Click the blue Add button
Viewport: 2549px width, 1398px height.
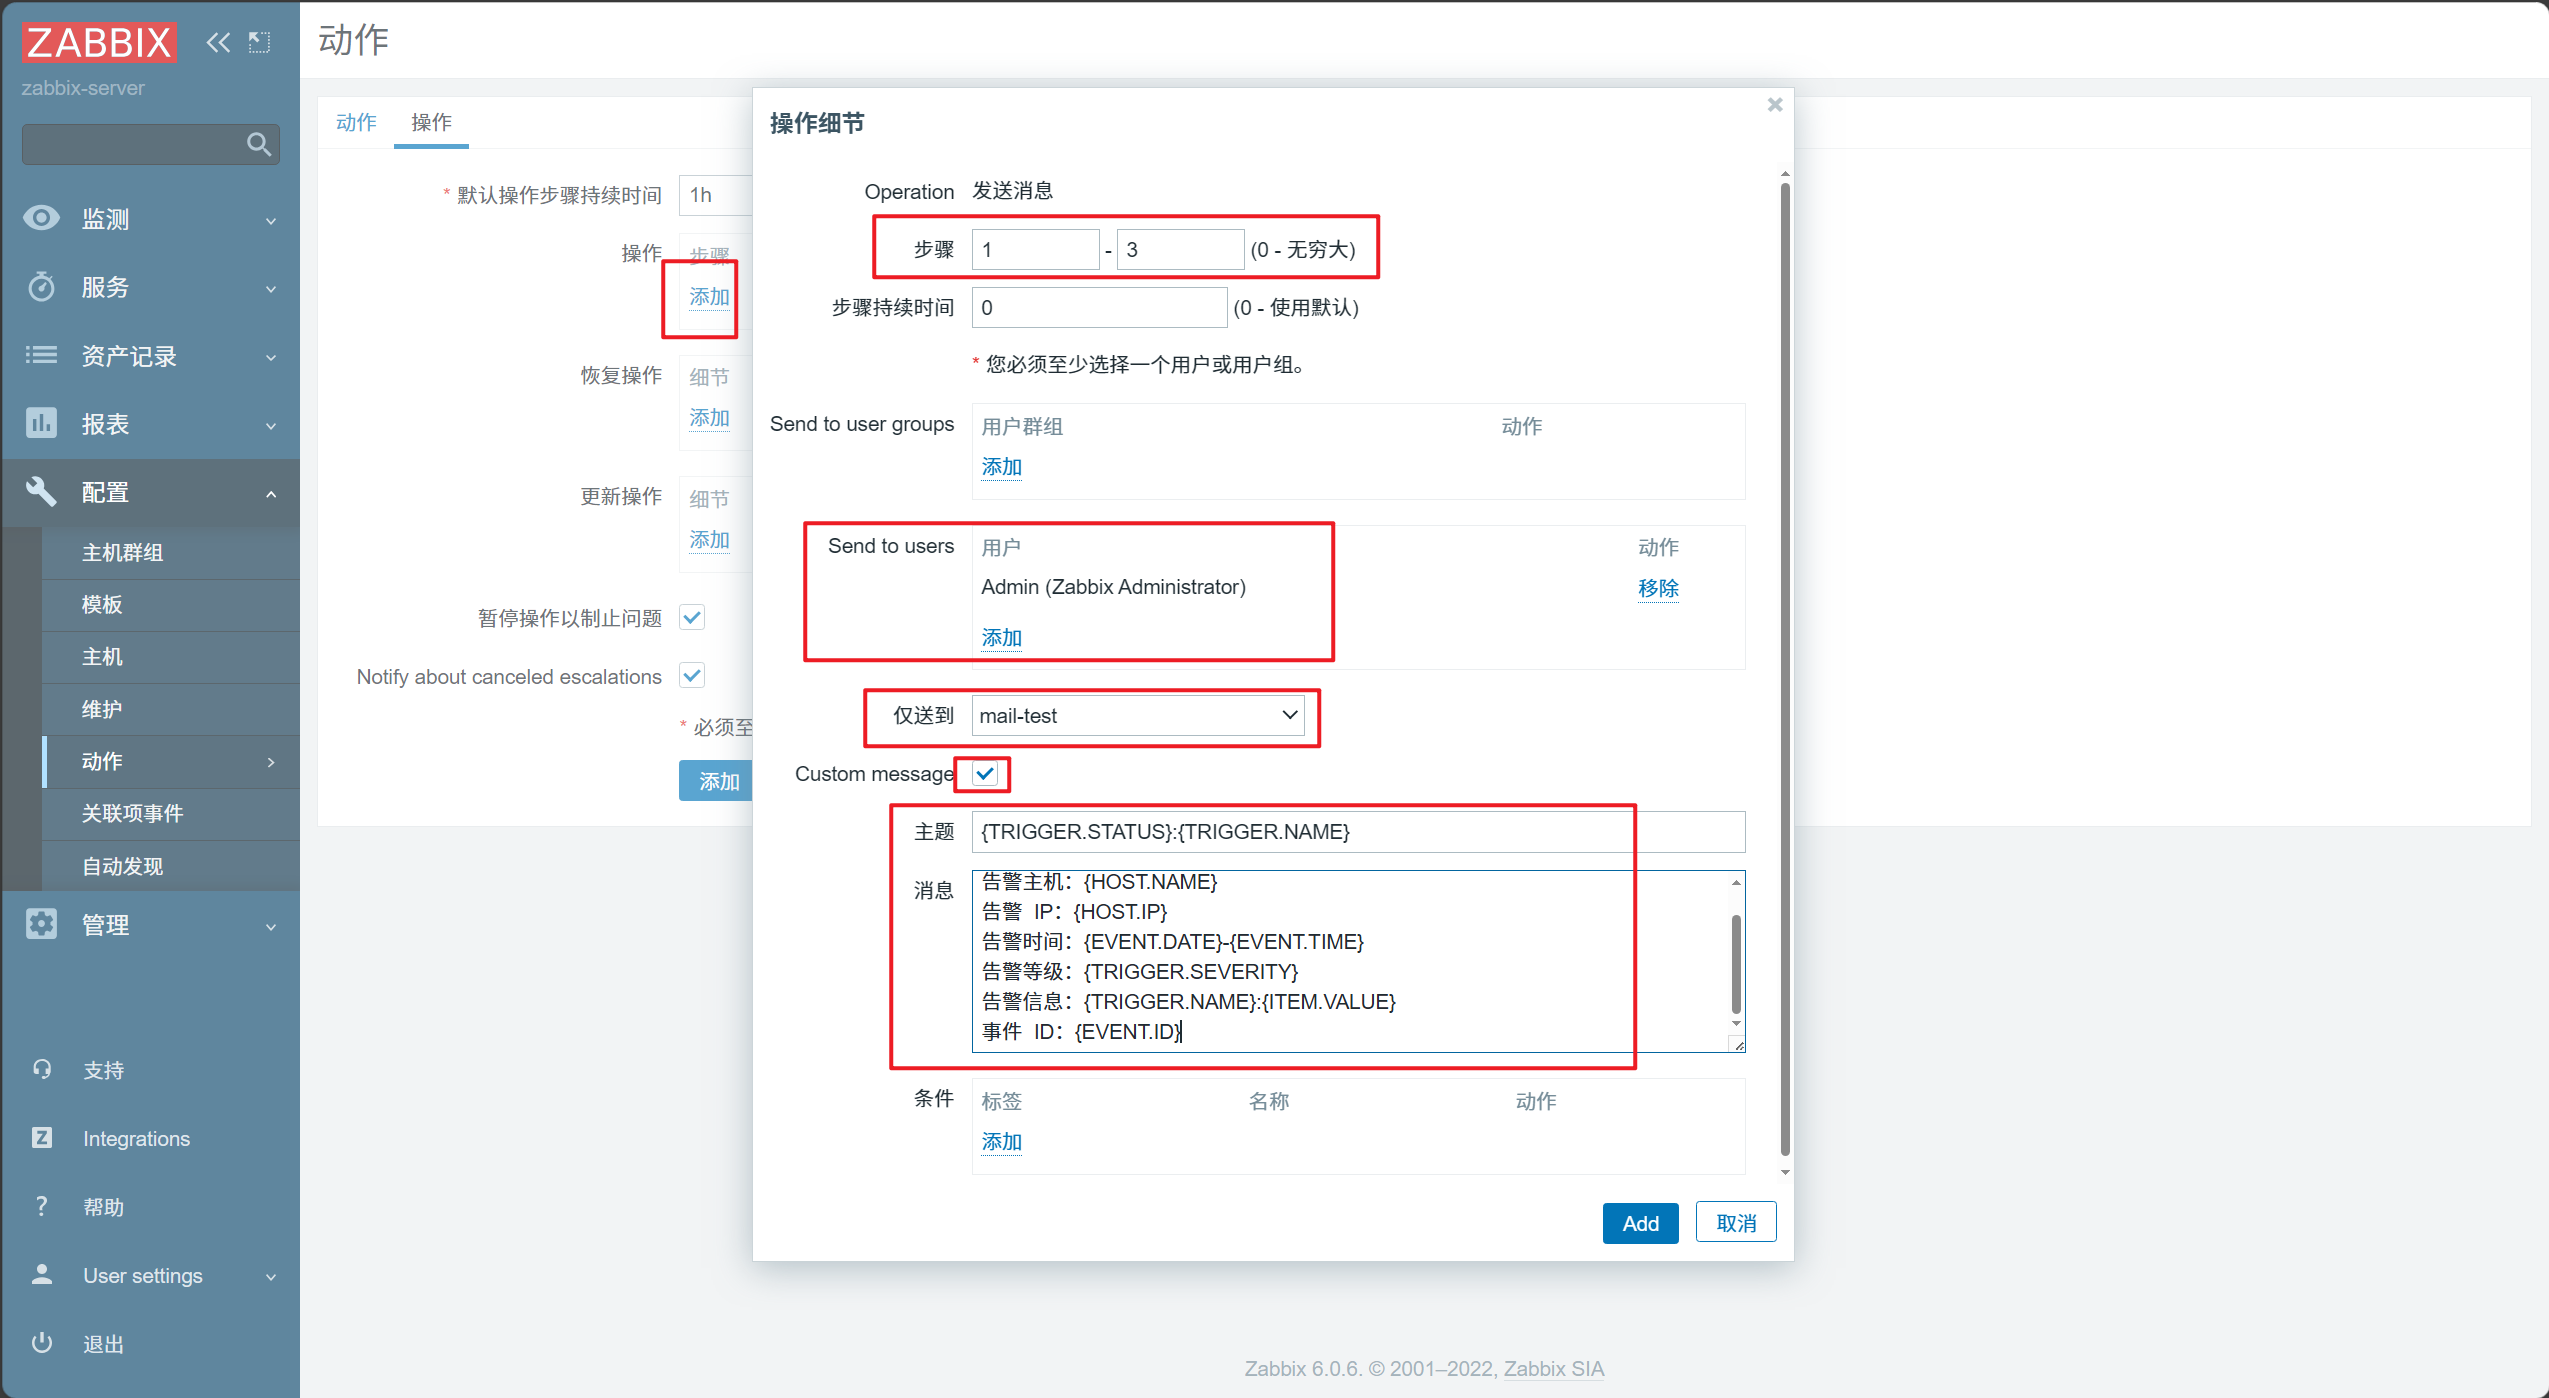1640,1223
